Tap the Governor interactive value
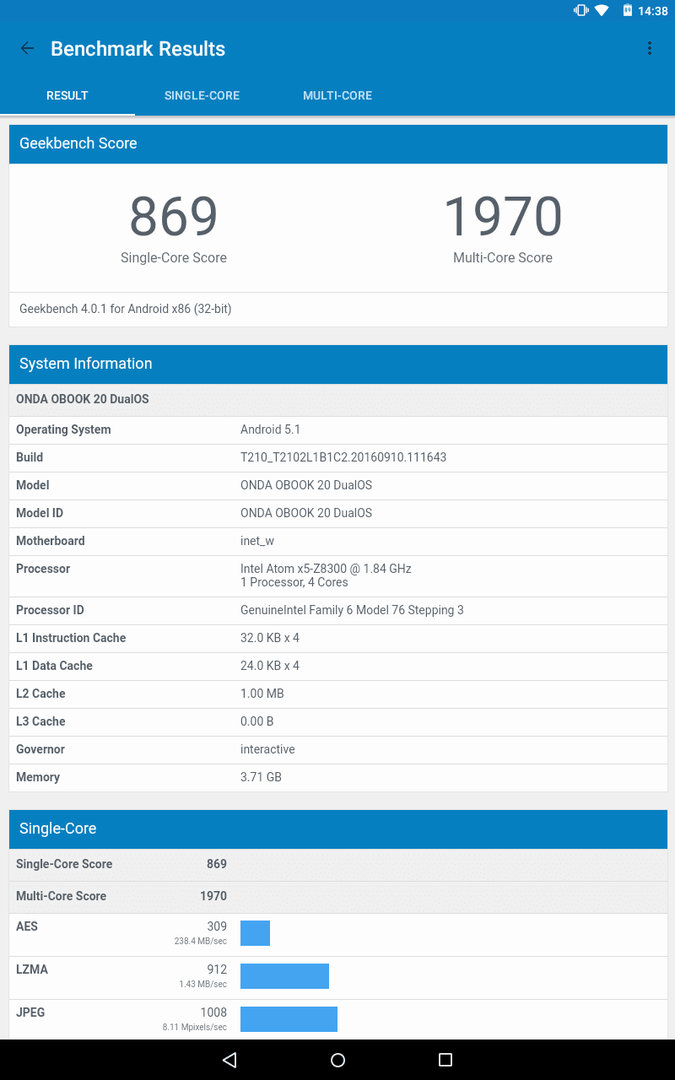This screenshot has height=1080, width=675. pyautogui.click(x=267, y=749)
